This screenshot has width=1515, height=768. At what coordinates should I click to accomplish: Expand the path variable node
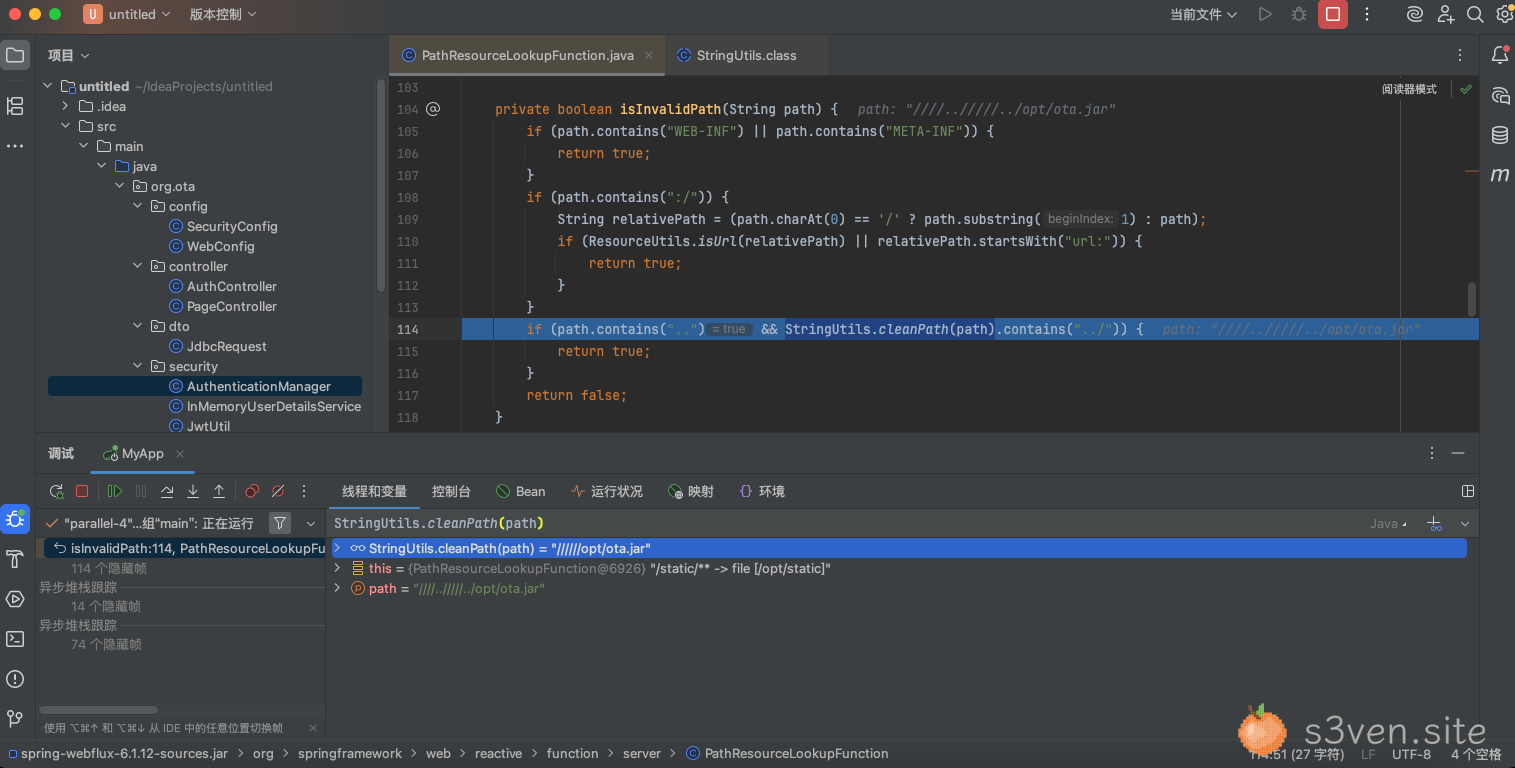tap(337, 588)
